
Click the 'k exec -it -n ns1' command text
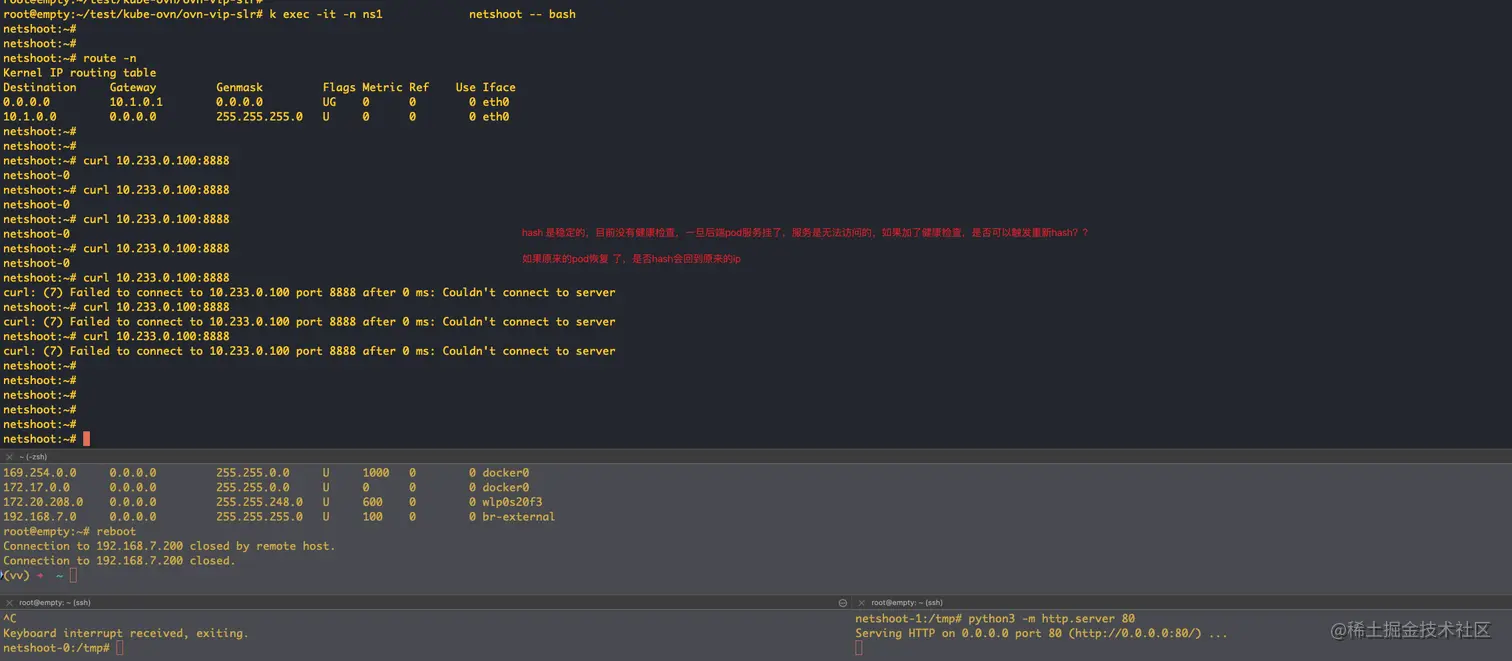pos(326,14)
